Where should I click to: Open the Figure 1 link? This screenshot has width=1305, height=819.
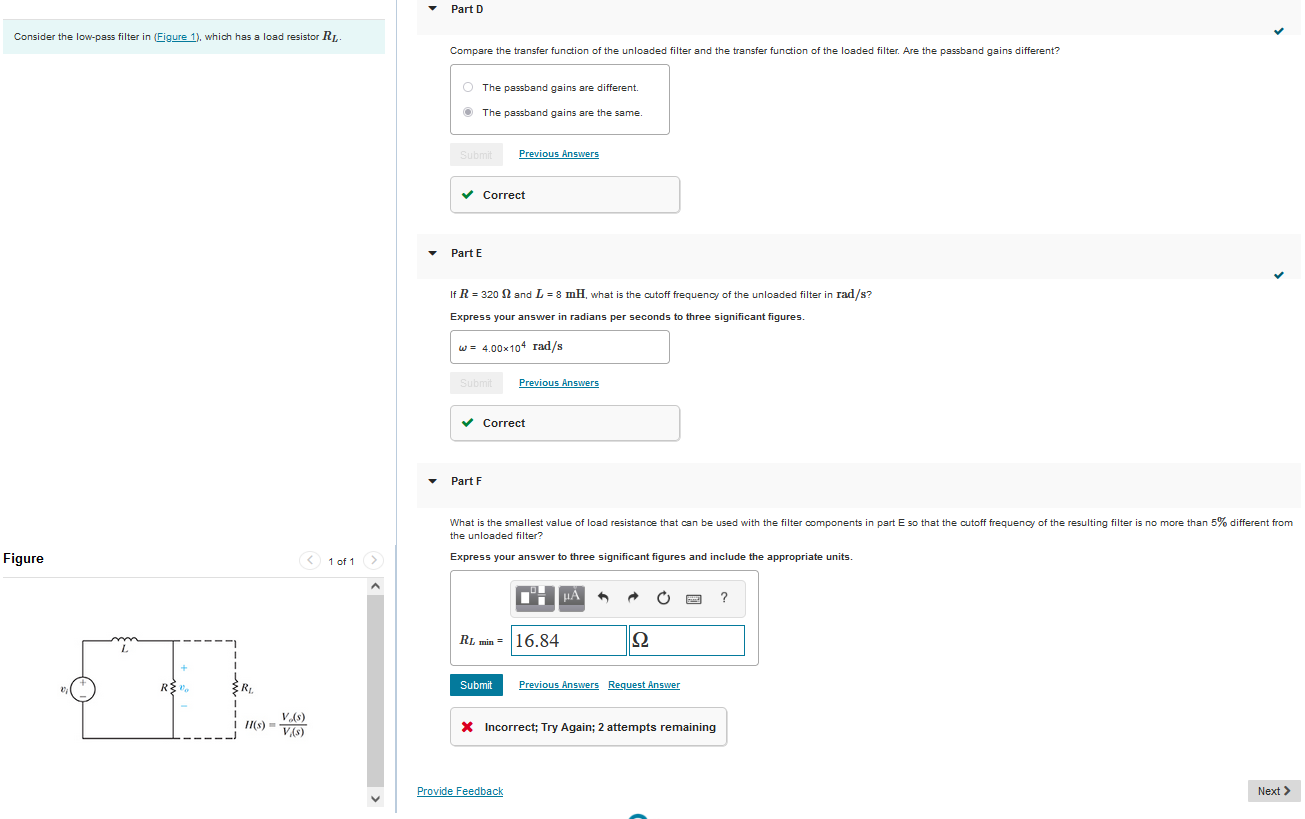179,37
